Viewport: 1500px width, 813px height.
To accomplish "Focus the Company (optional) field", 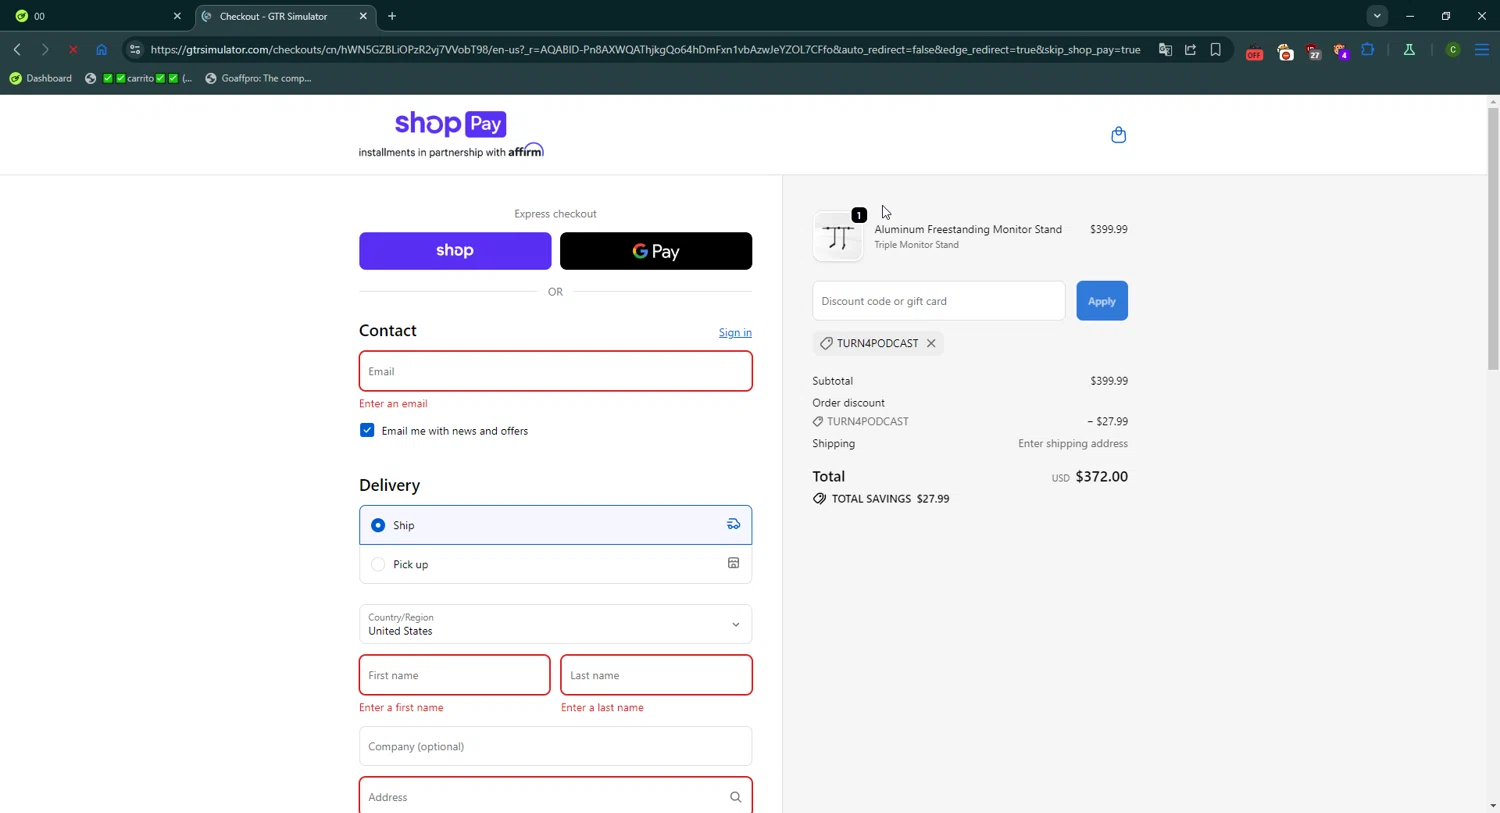I will (555, 746).
